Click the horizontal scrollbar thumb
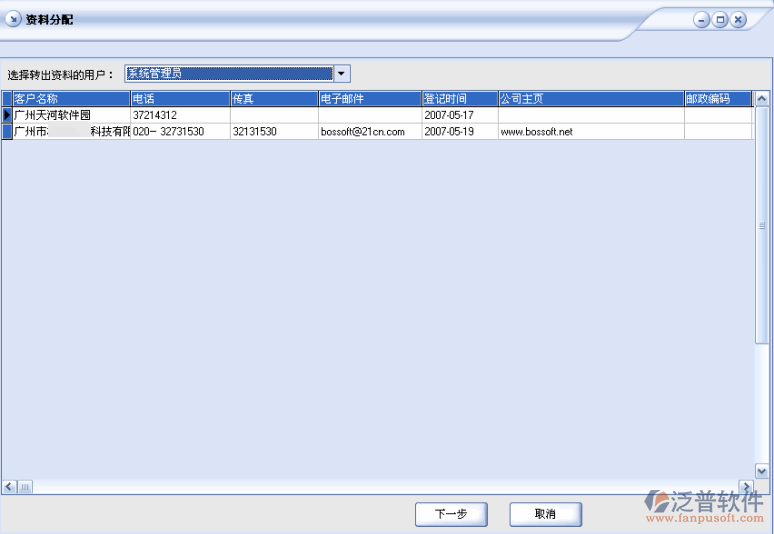 coord(25,487)
